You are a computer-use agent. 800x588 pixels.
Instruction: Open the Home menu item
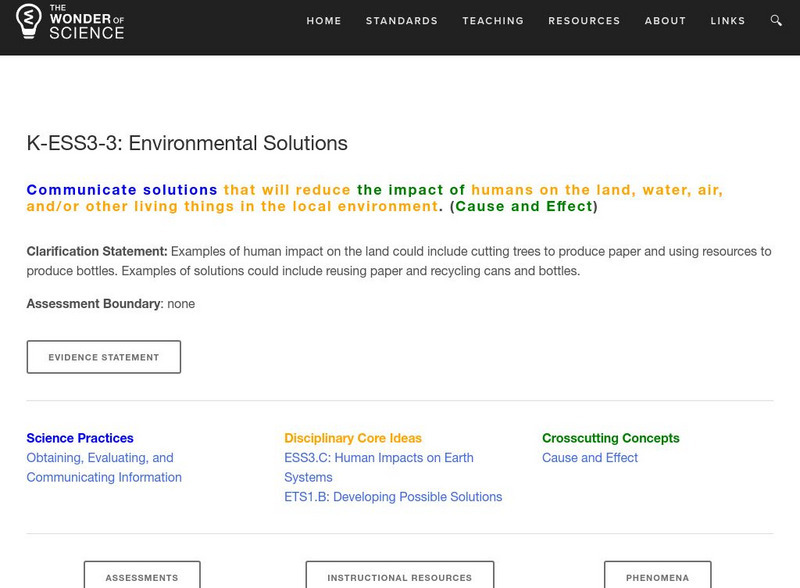click(x=324, y=21)
